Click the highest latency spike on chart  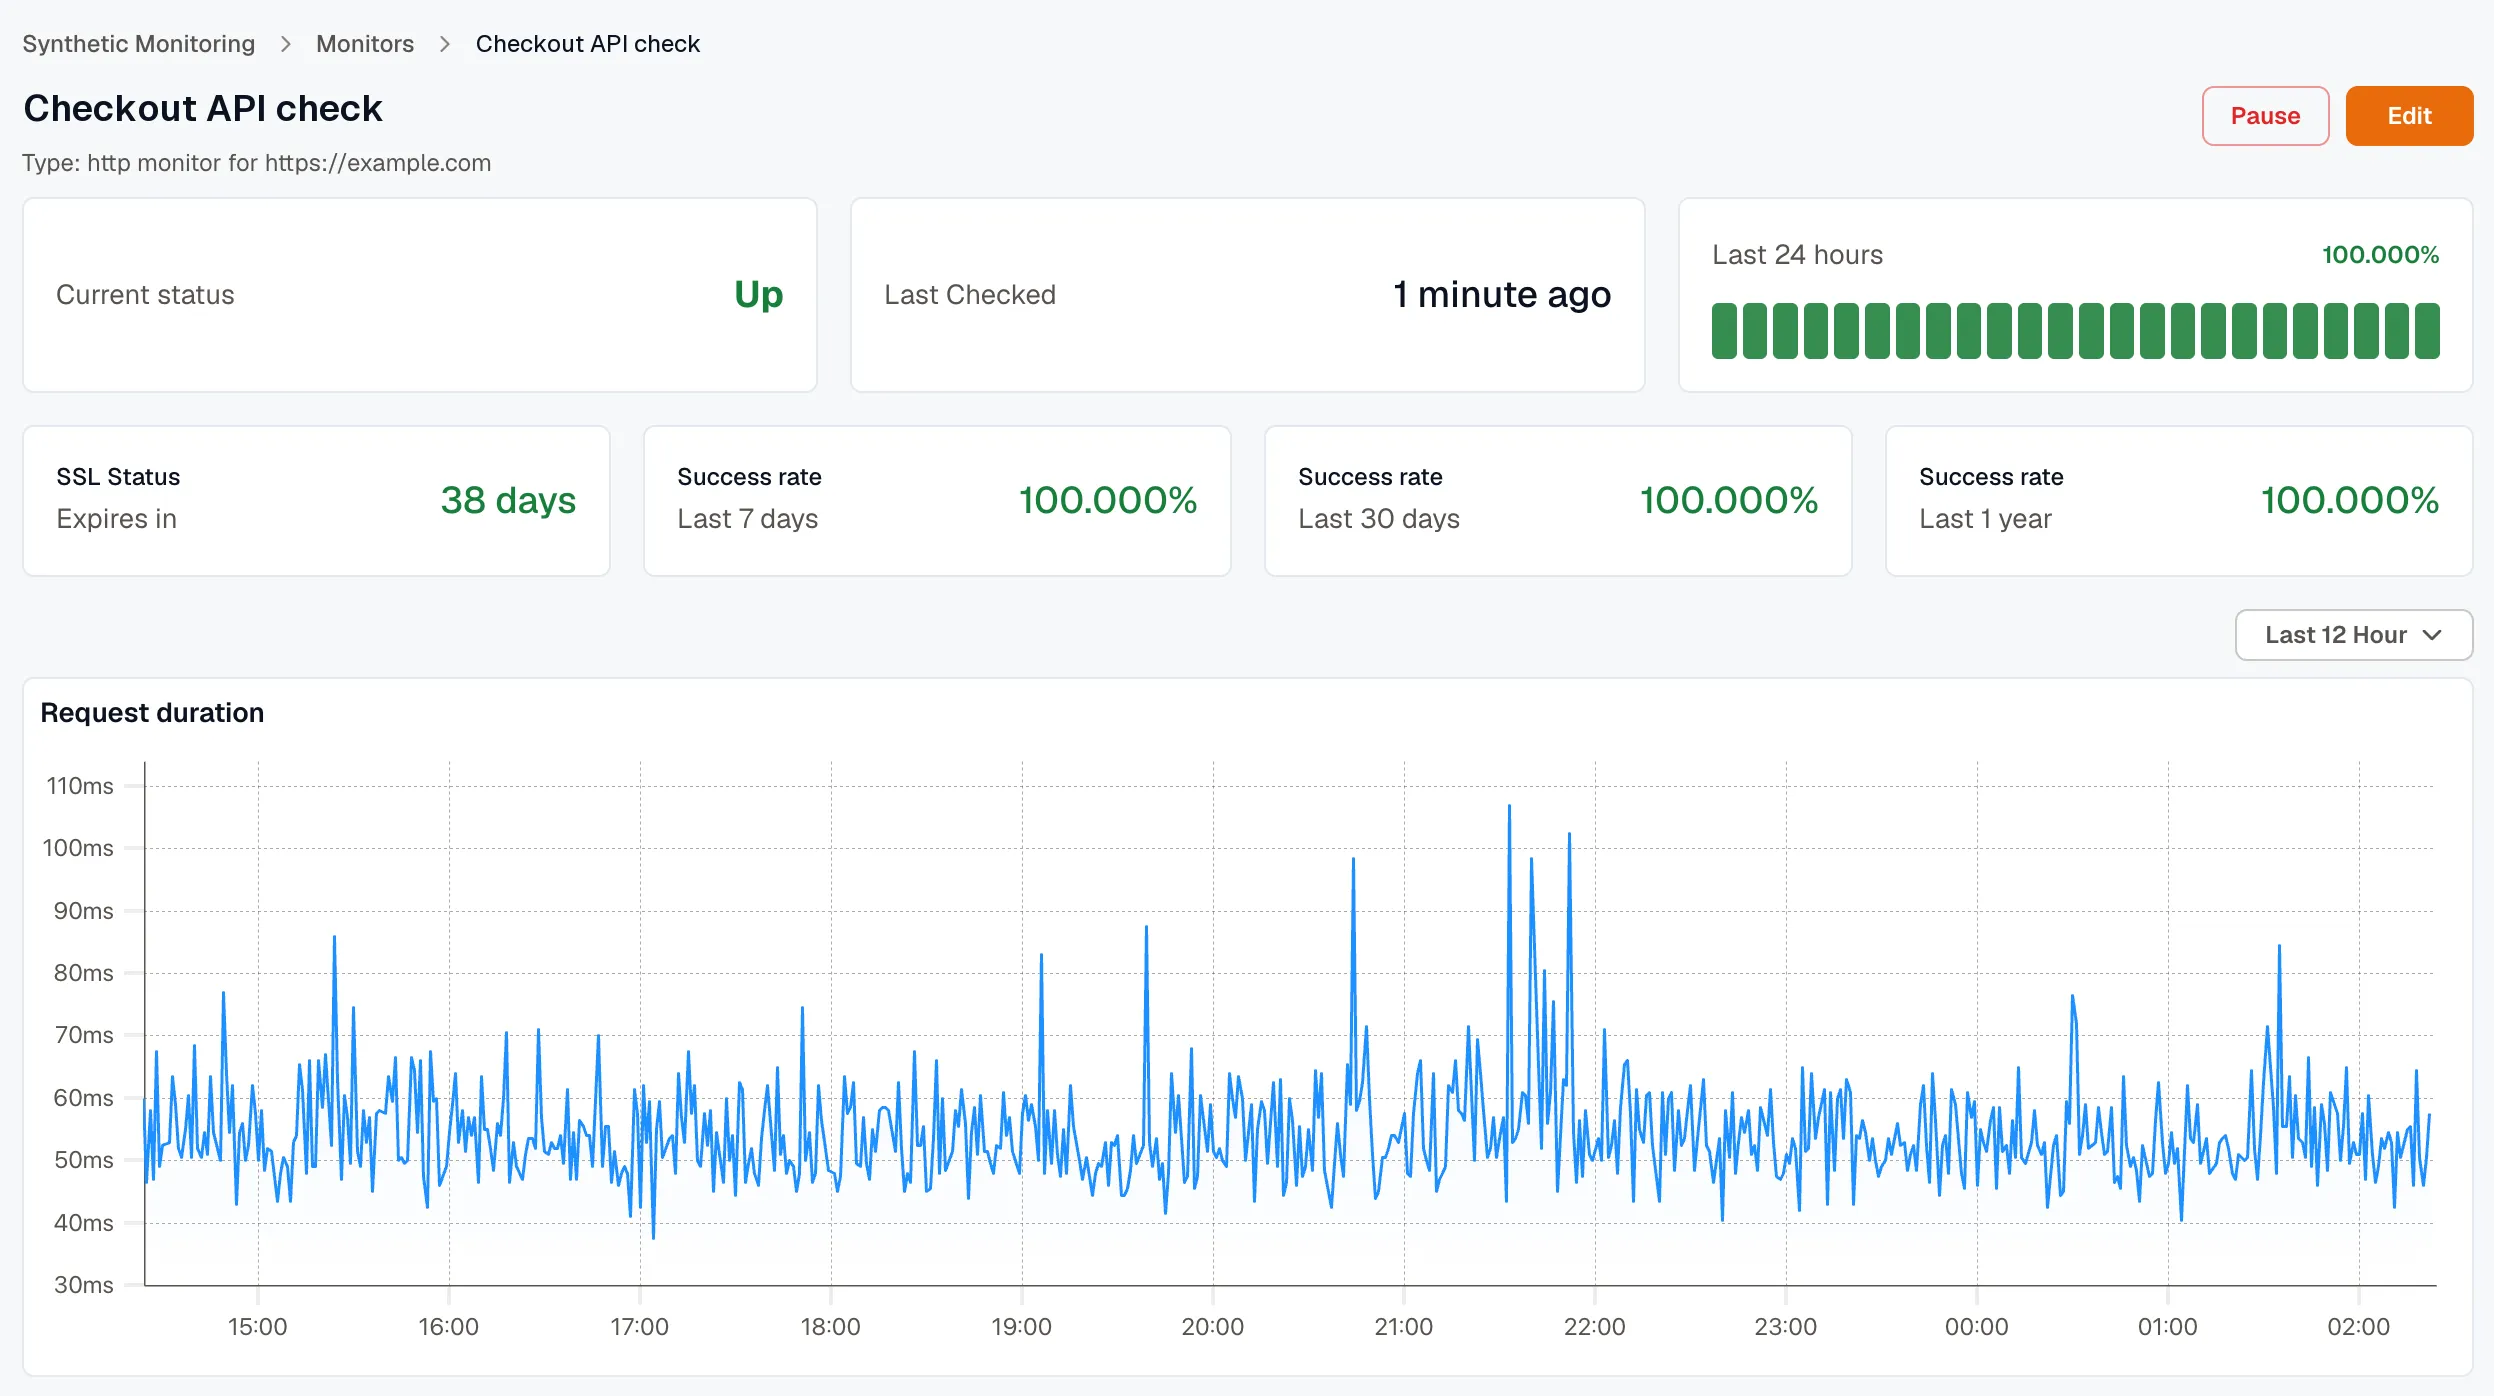coord(1509,806)
